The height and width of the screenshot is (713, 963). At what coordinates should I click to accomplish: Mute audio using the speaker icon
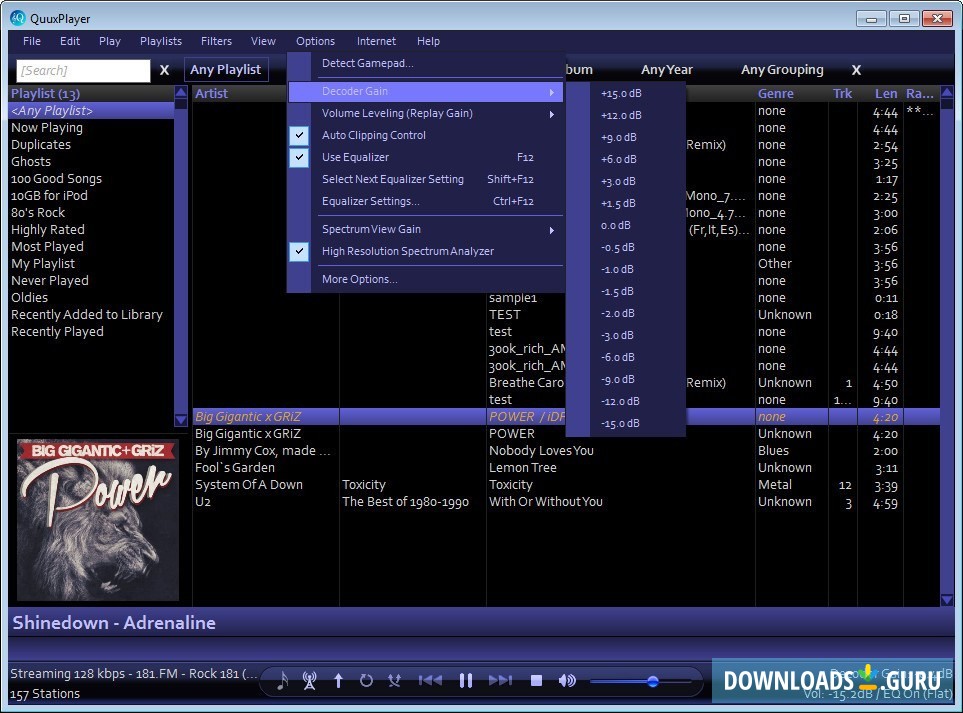(567, 680)
